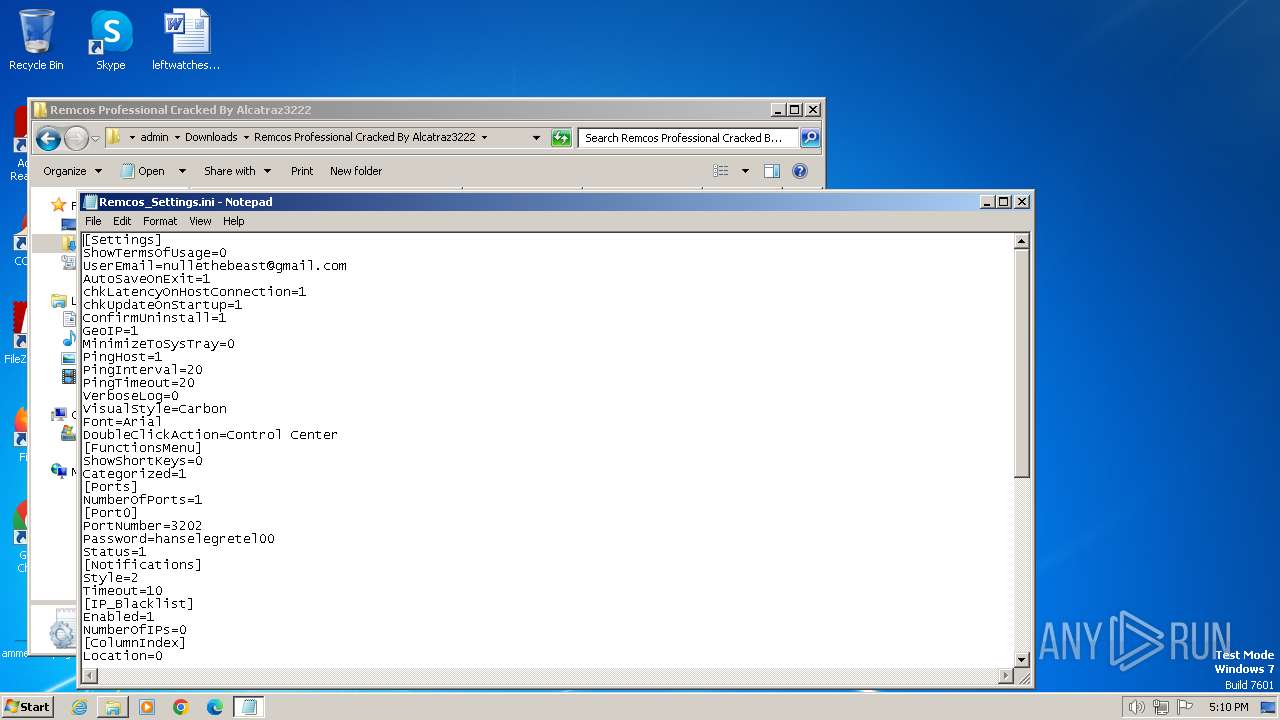
Task: Click the Explorer search magnifier icon
Action: 810,138
